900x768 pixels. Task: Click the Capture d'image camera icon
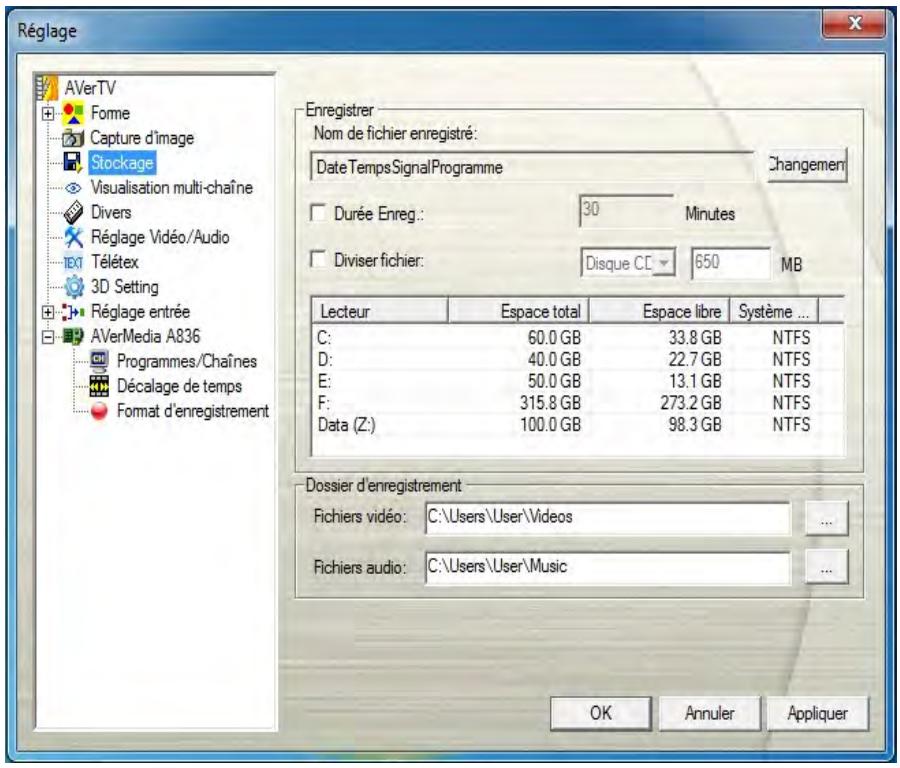(73, 138)
